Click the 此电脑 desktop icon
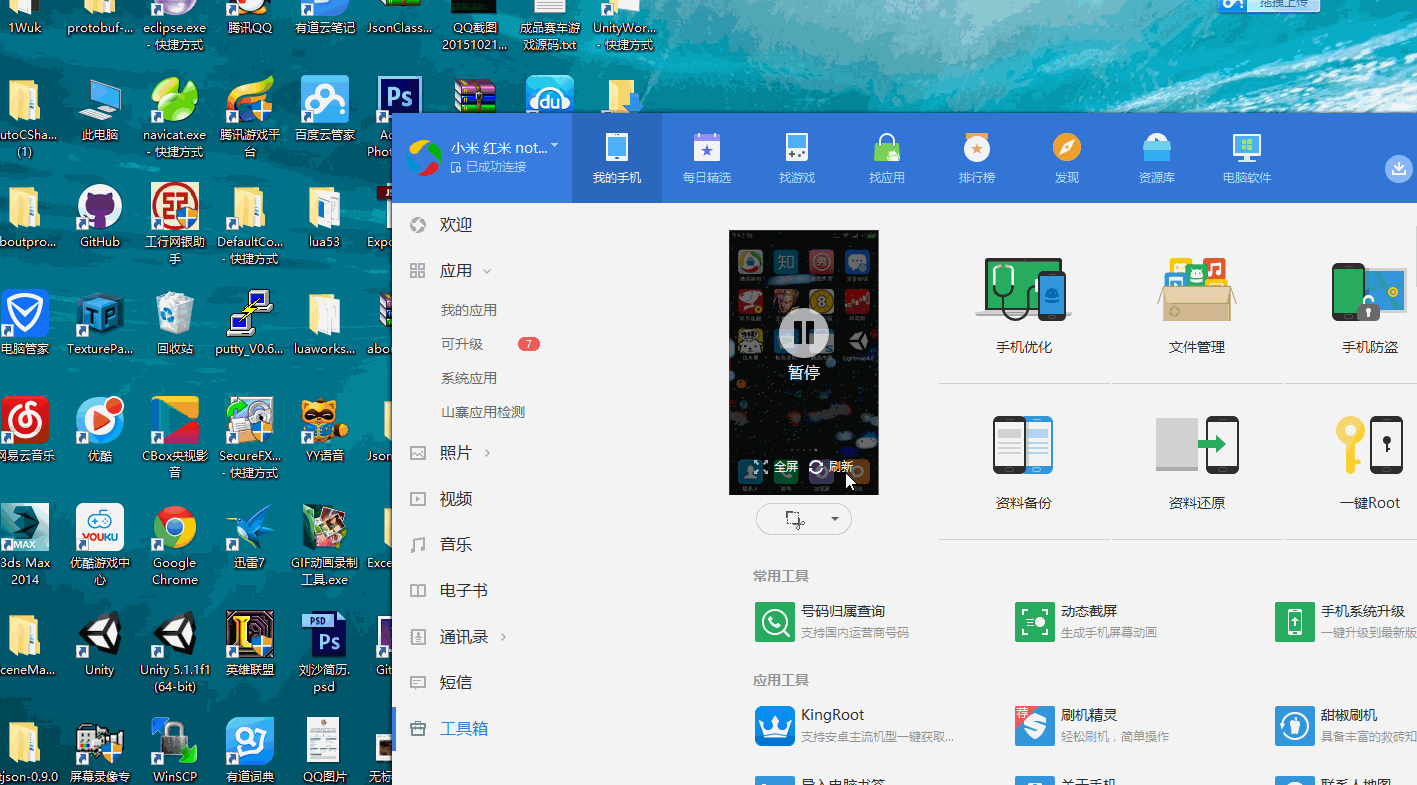The image size is (1417, 785). [100, 109]
